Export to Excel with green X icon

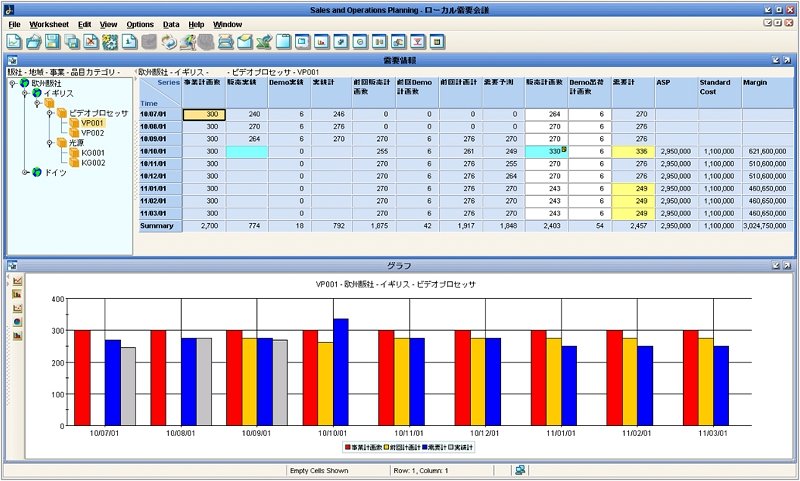point(264,42)
